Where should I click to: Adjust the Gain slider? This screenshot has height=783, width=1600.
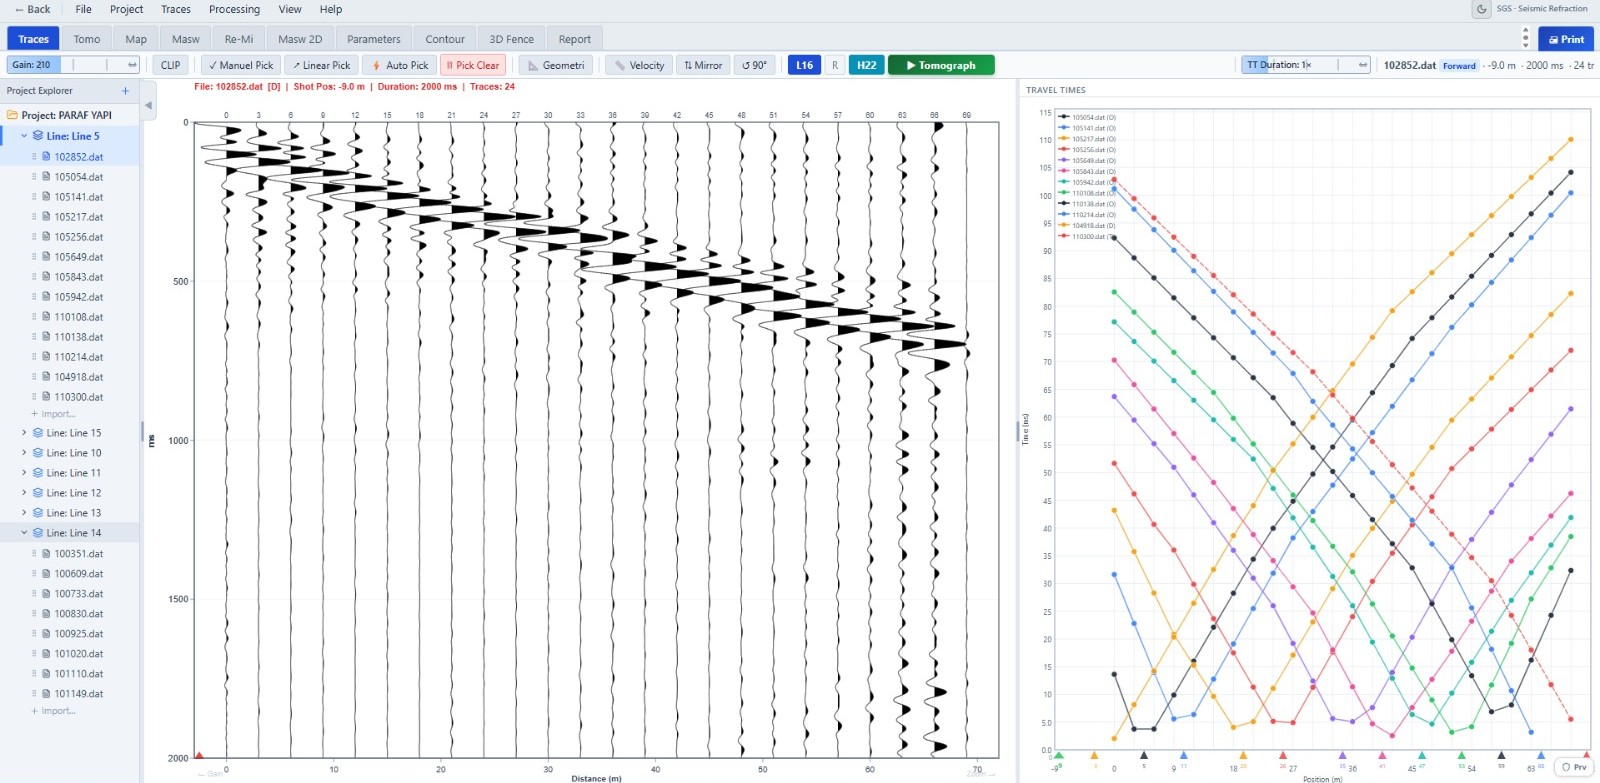coord(73,64)
